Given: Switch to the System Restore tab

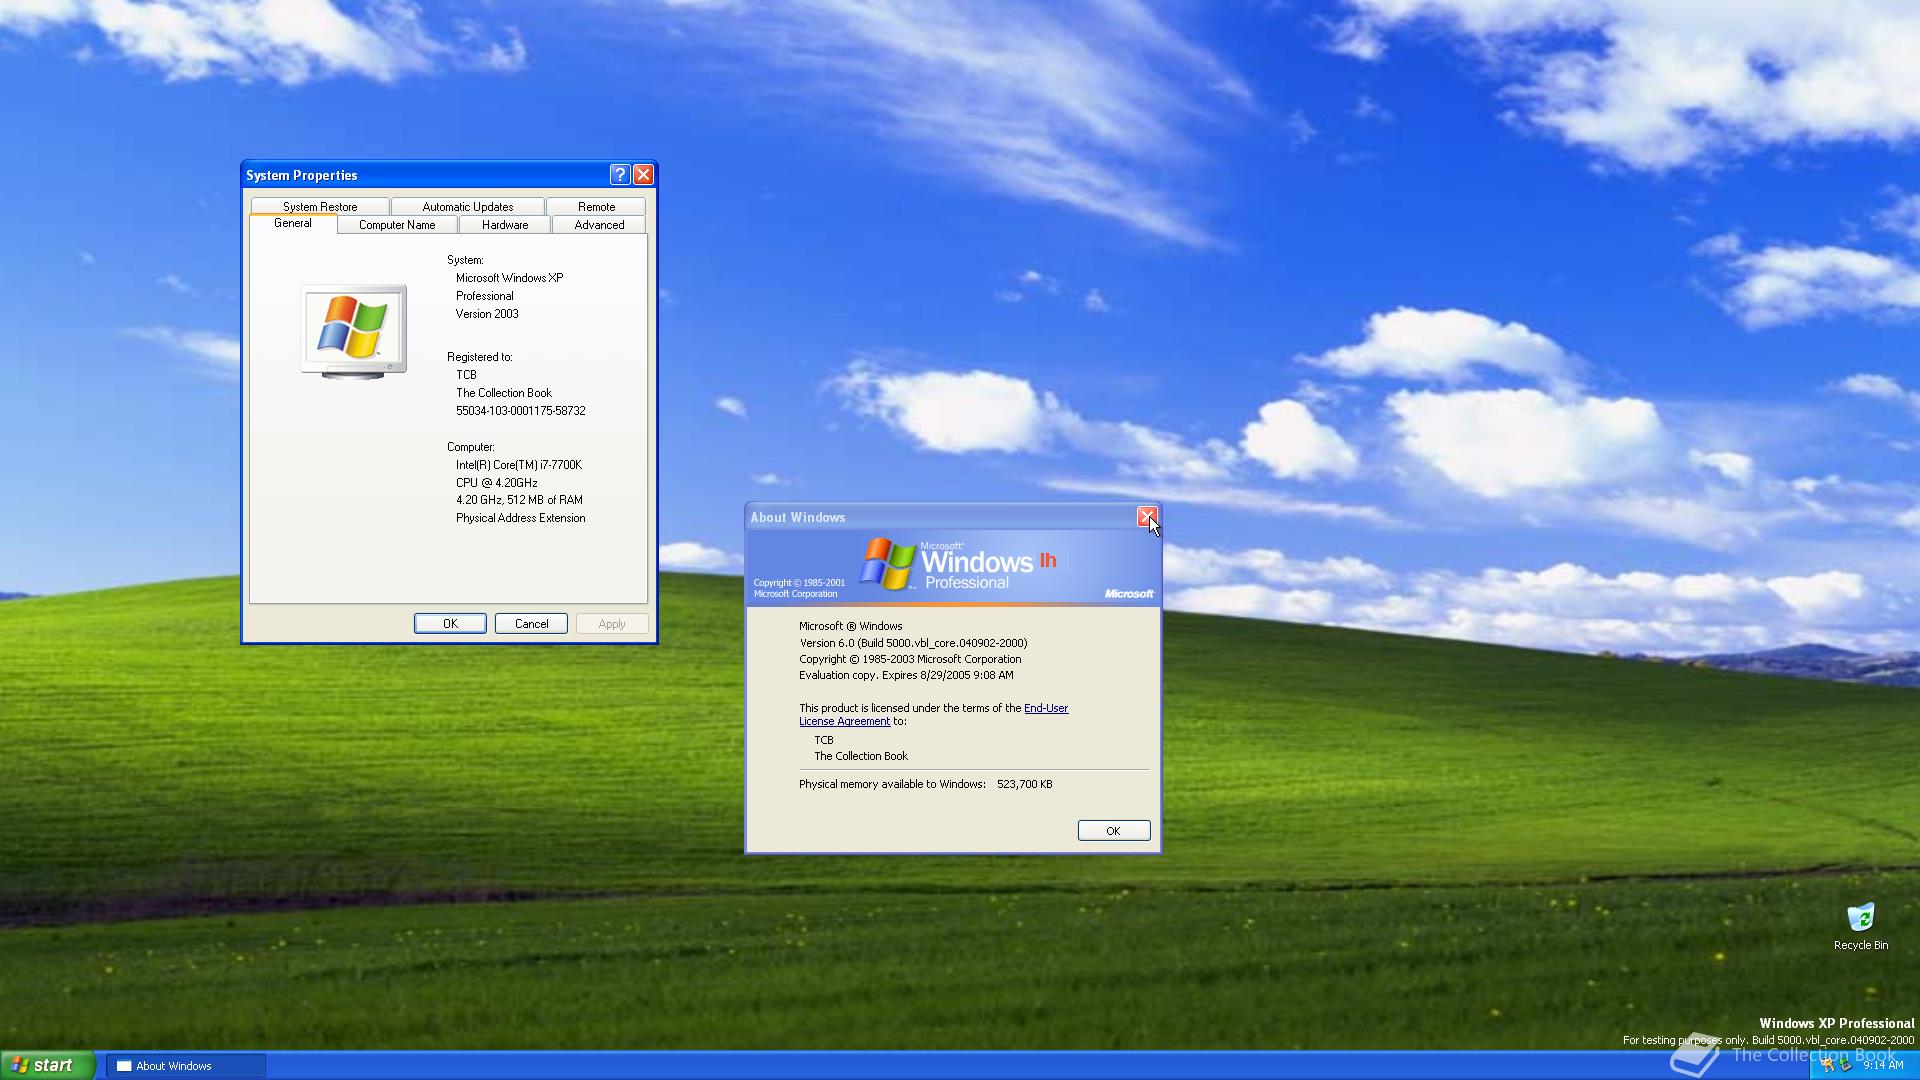Looking at the screenshot, I should pyautogui.click(x=319, y=207).
